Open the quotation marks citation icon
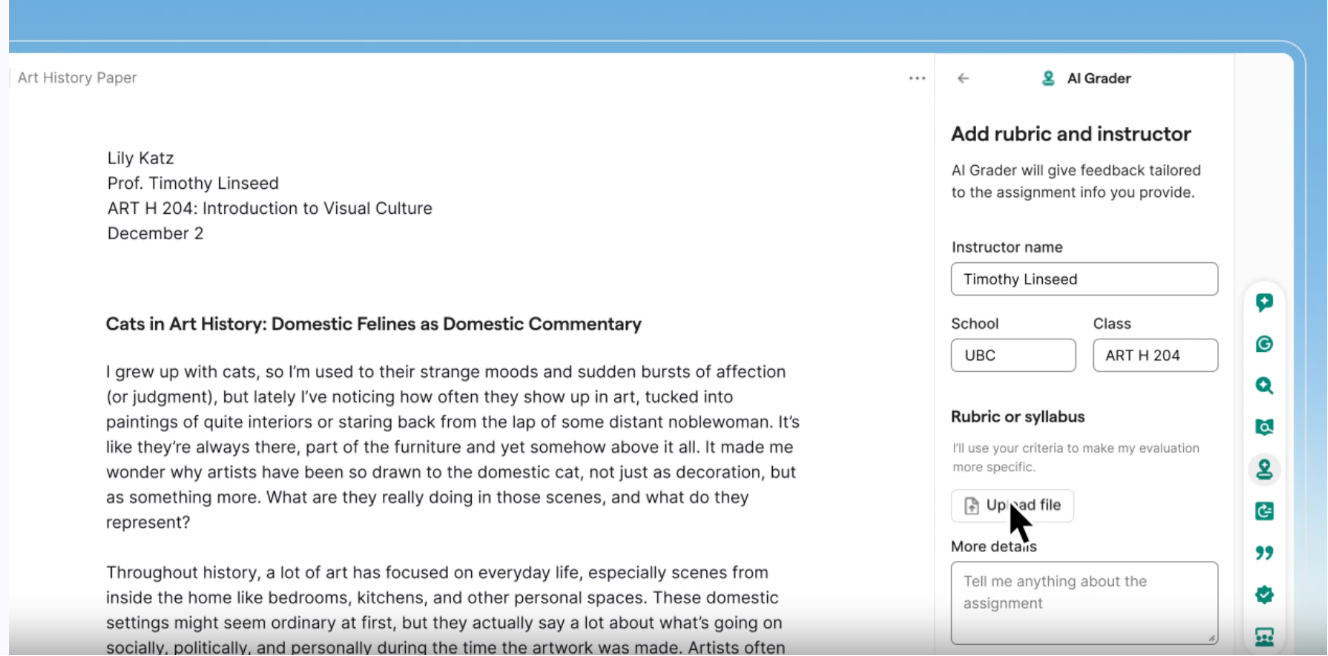The image size is (1328, 656). pyautogui.click(x=1263, y=553)
